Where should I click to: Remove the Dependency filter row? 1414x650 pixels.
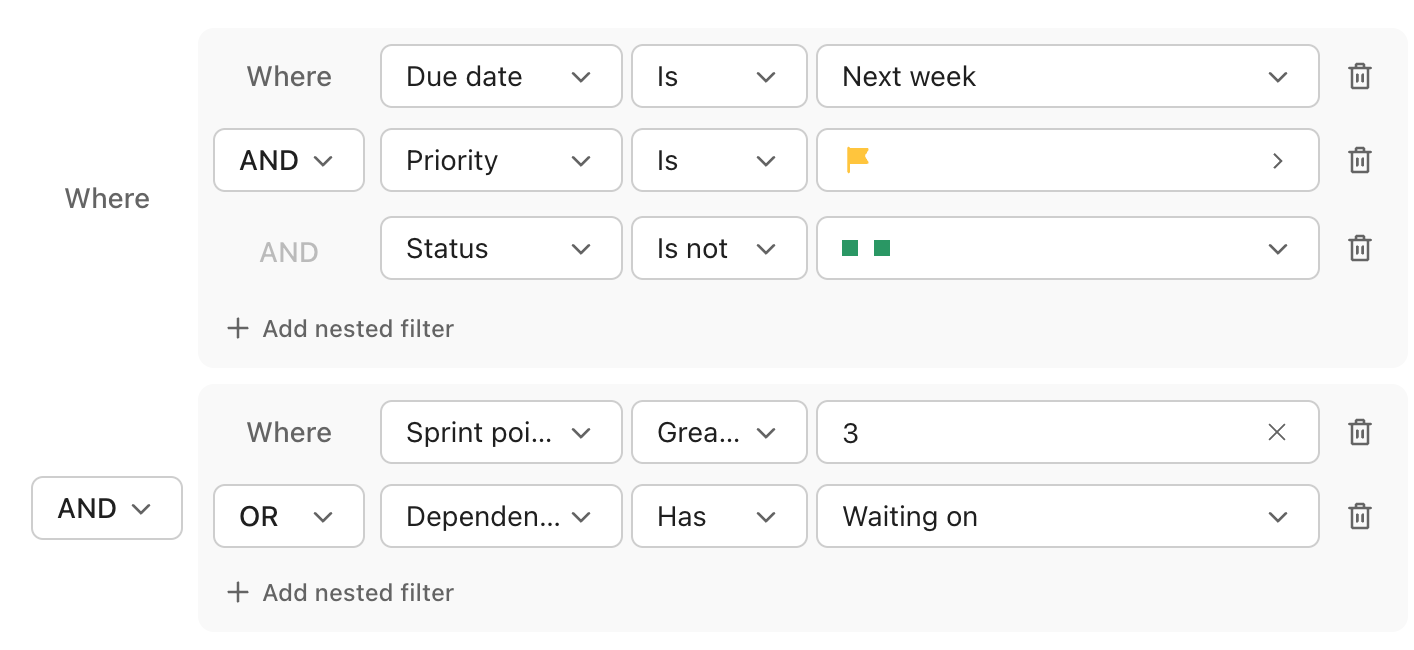tap(1359, 517)
